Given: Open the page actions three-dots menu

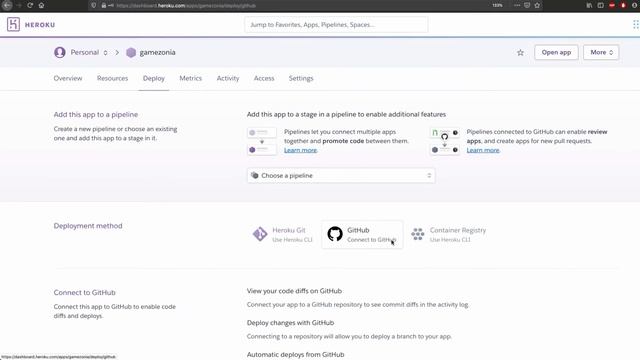Looking at the screenshot, I should [x=517, y=5].
